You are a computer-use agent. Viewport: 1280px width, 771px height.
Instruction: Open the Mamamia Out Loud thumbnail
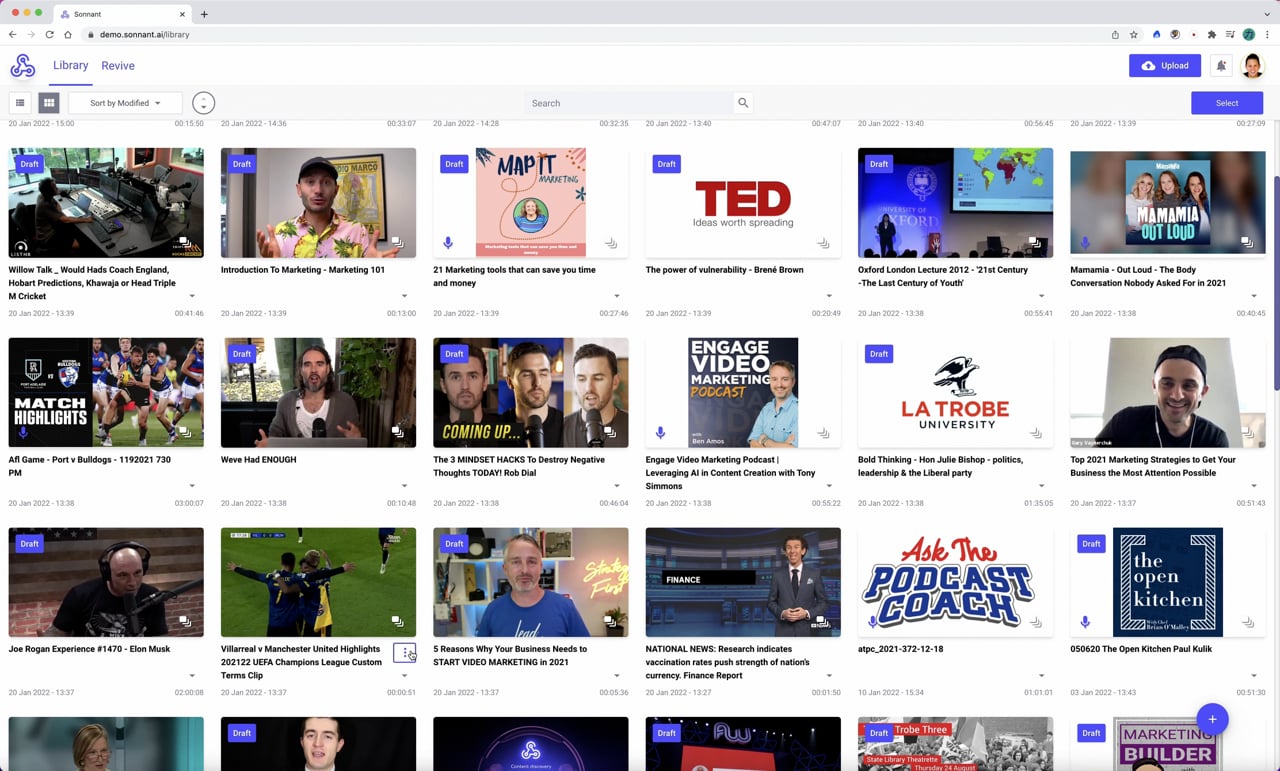tap(1167, 203)
